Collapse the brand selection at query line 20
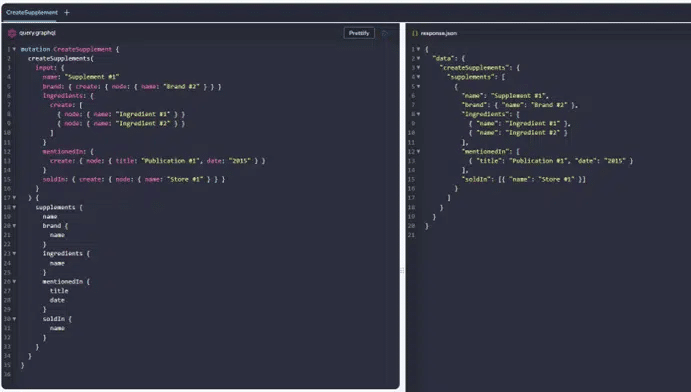 15,226
